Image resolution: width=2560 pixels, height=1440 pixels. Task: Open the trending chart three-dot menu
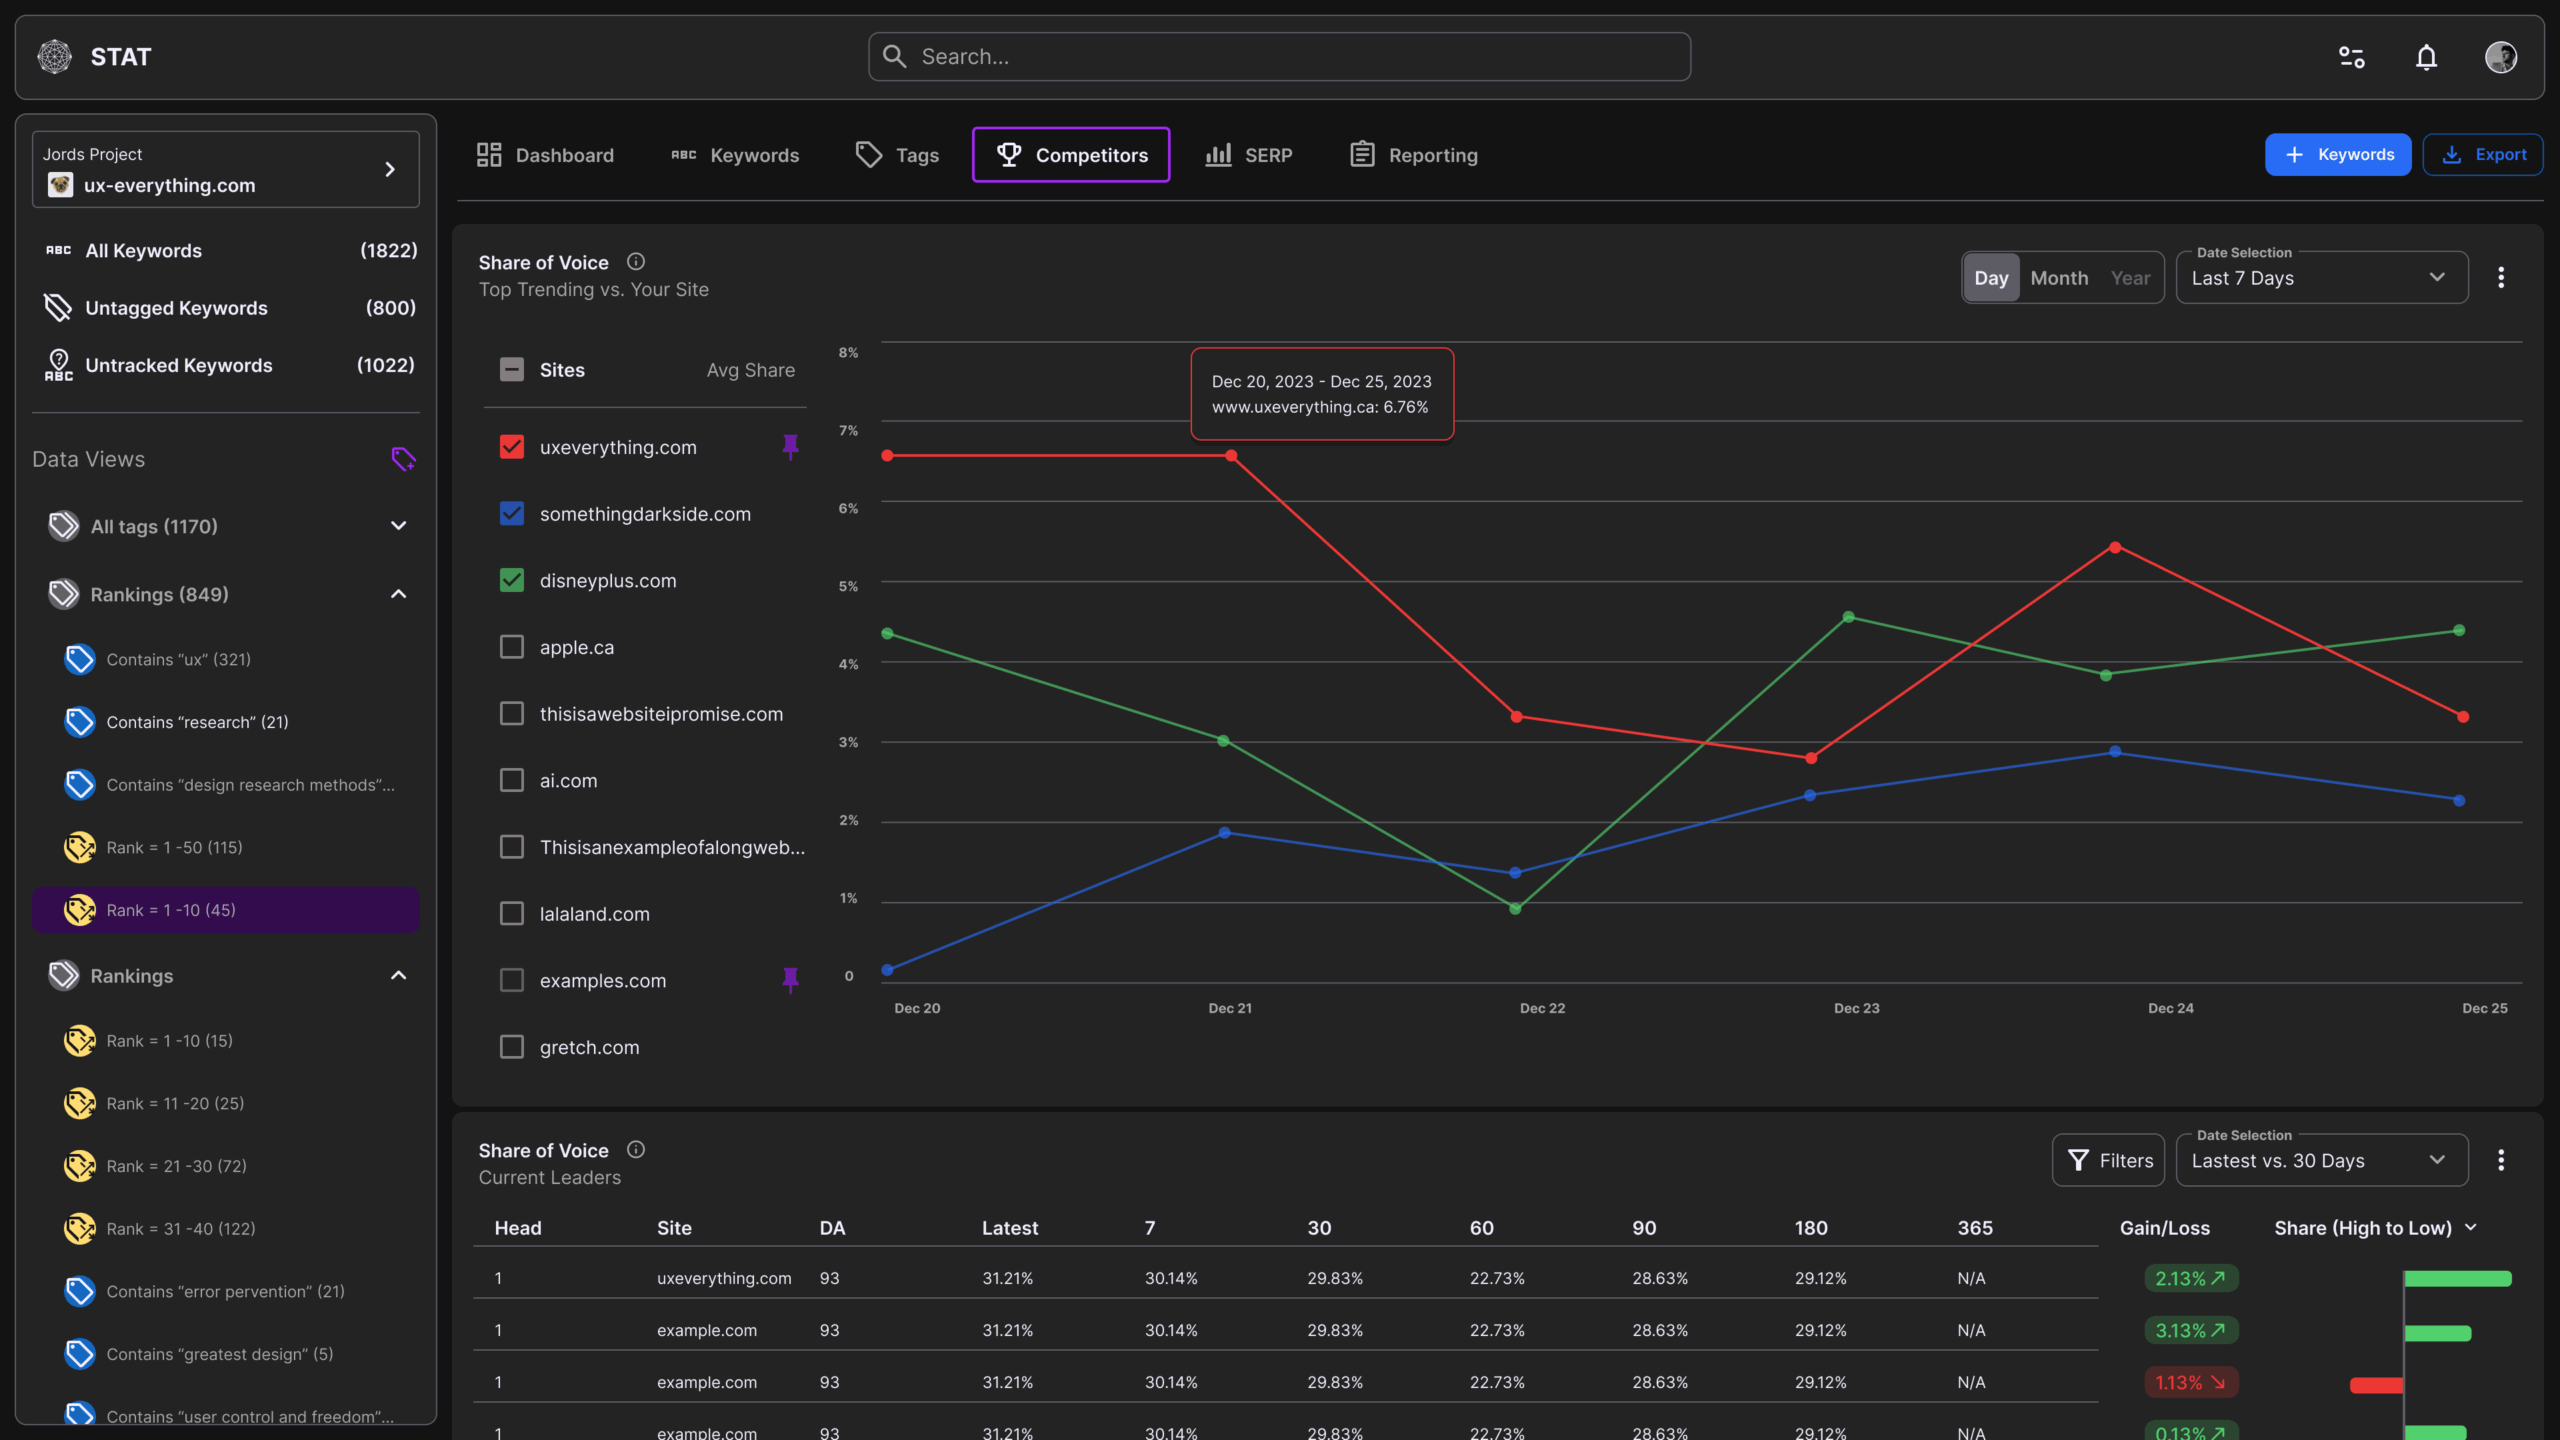(x=2501, y=278)
